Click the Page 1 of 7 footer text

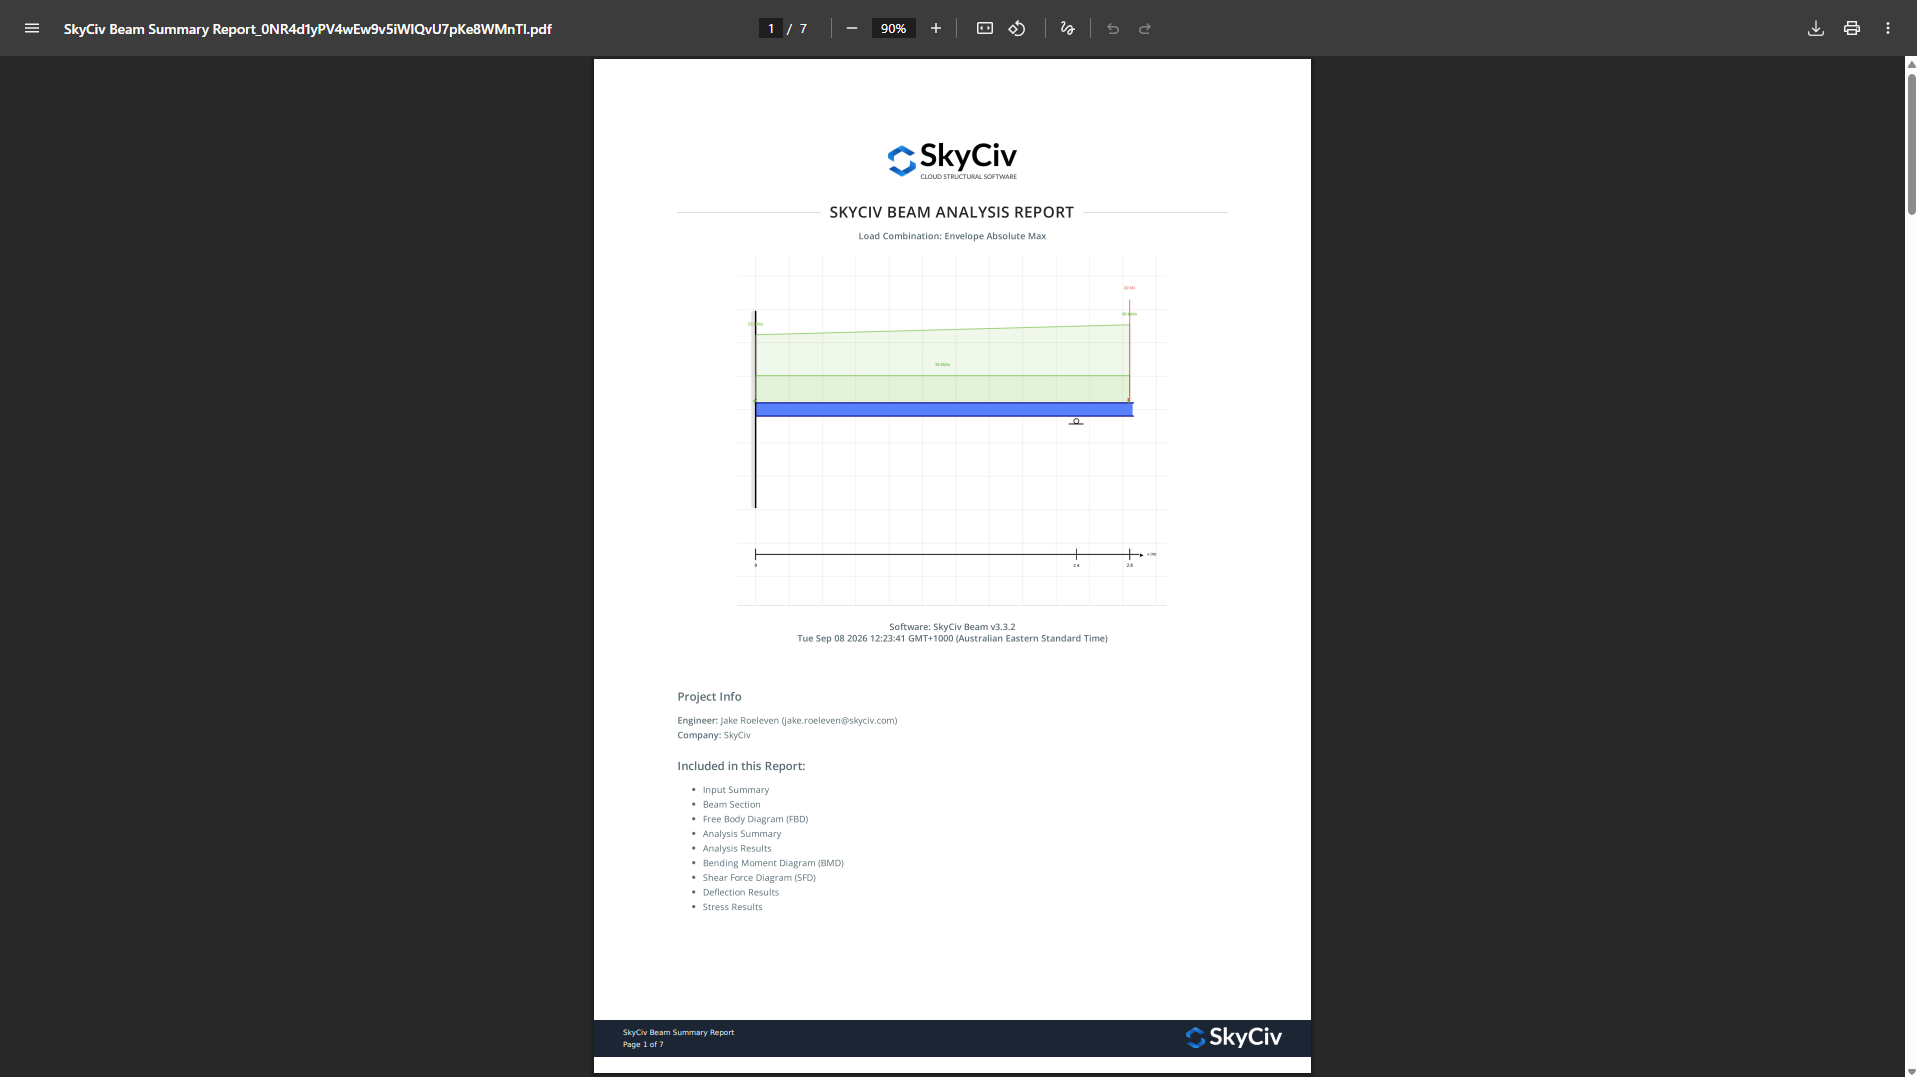click(x=643, y=1044)
